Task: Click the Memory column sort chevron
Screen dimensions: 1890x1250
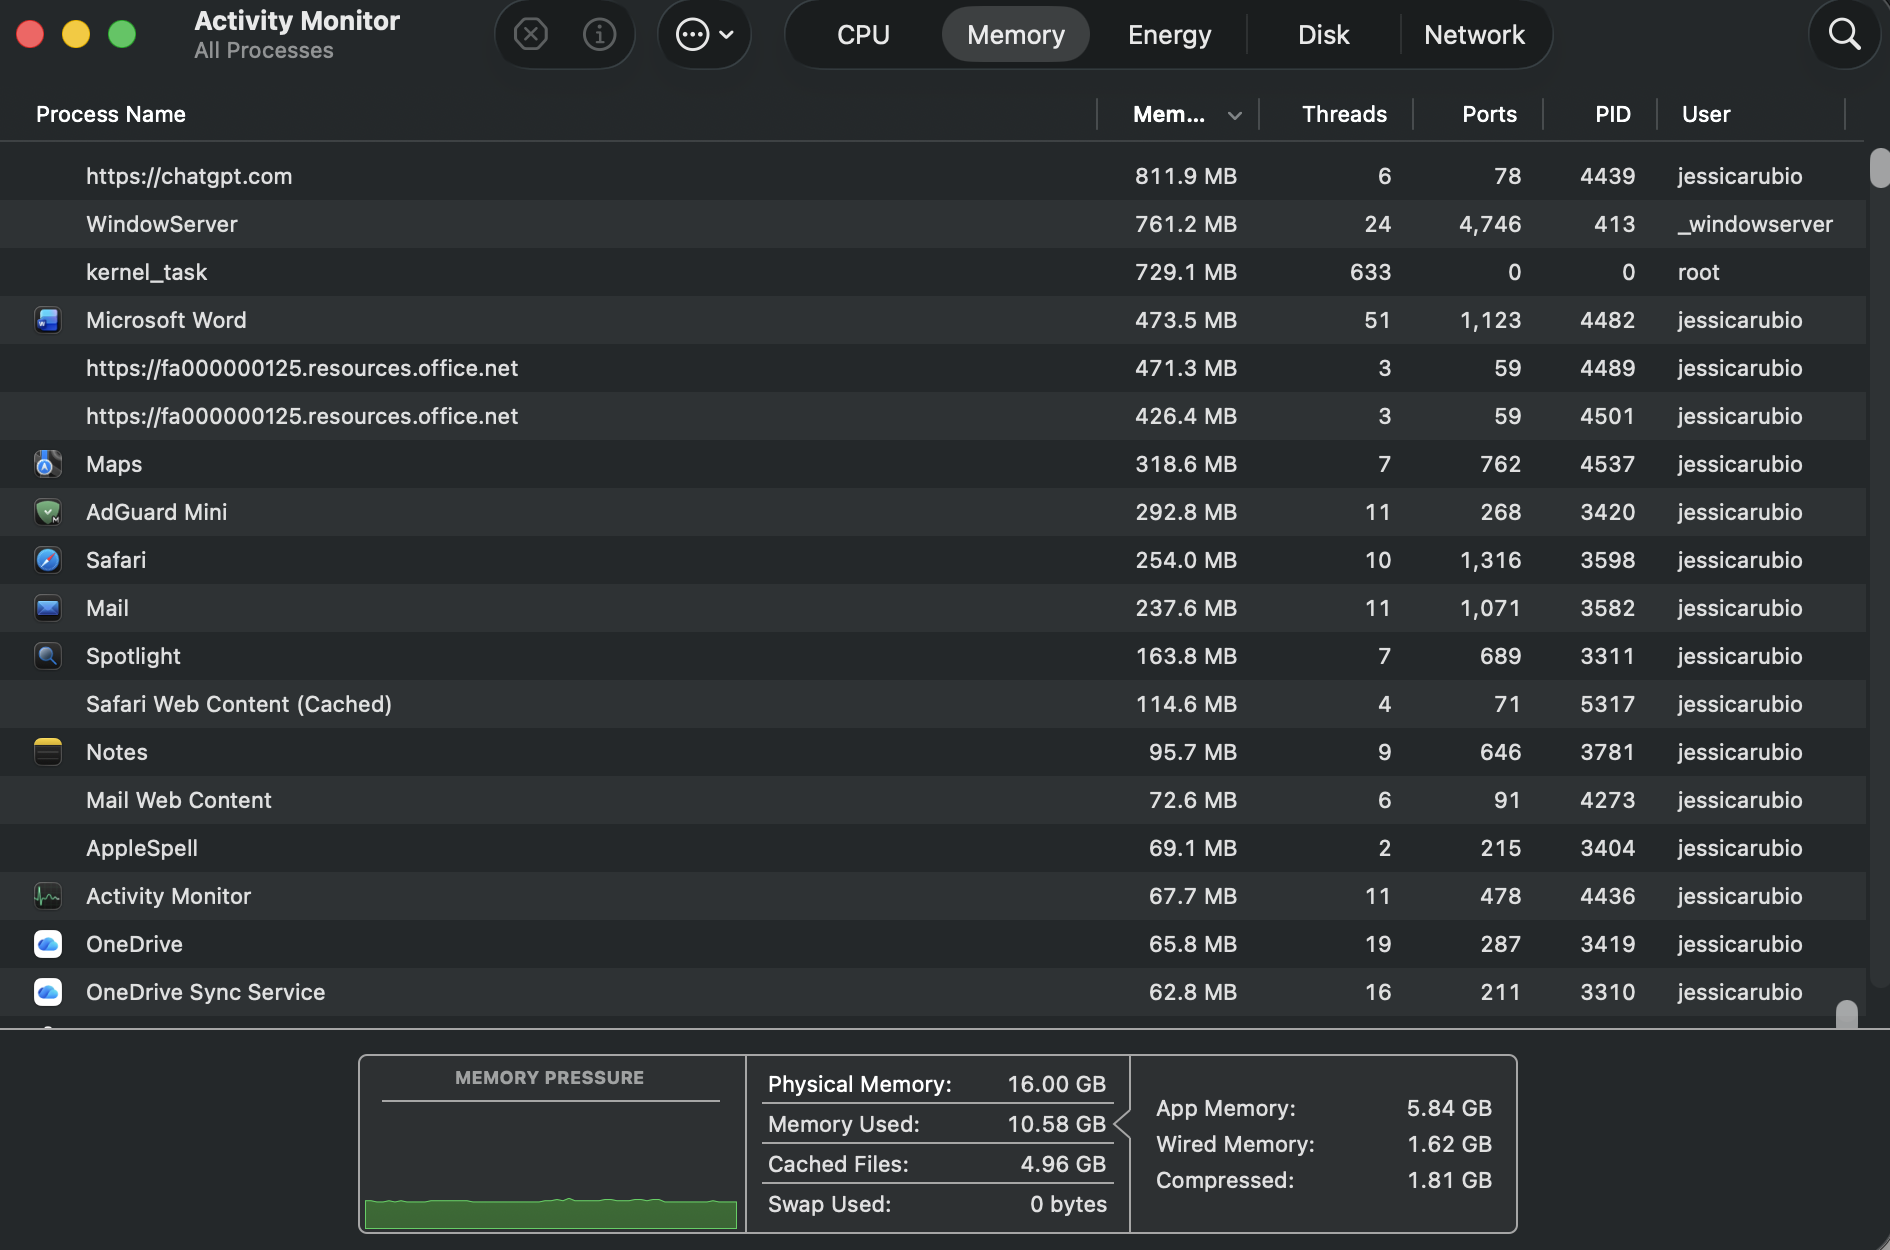Action: pyautogui.click(x=1235, y=115)
